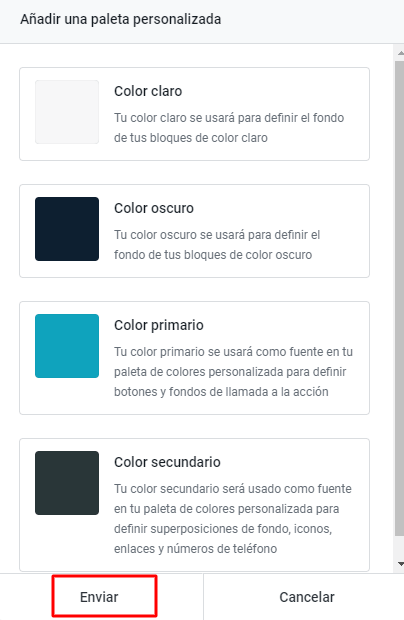
Task: Select the dark Color secundario swatch
Action: pos(67,483)
